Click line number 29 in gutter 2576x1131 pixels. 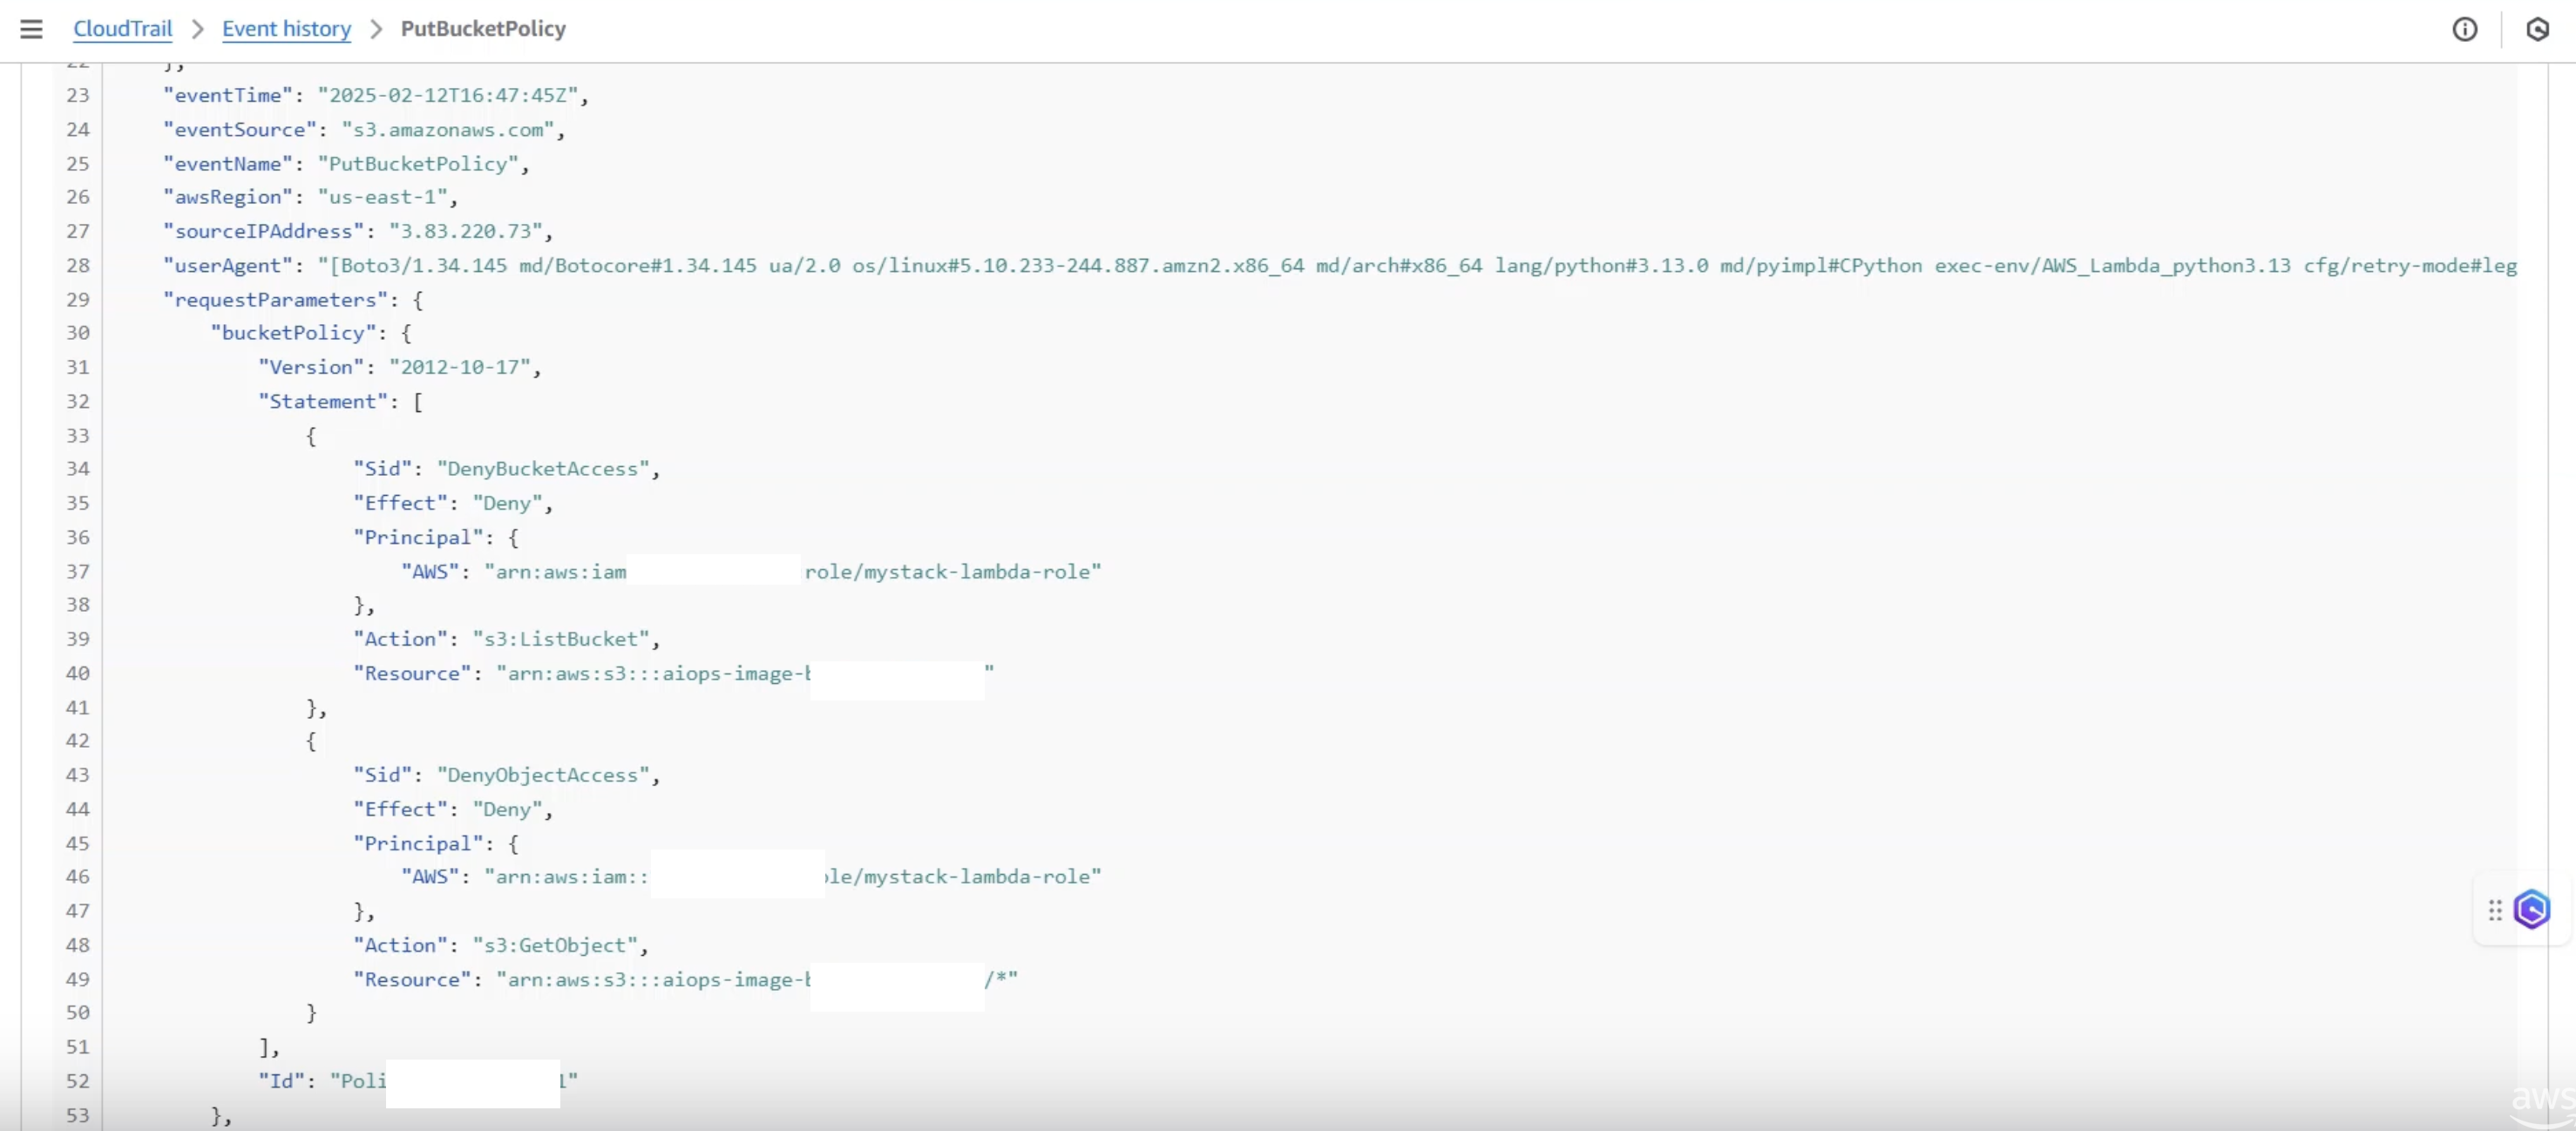pyautogui.click(x=78, y=299)
